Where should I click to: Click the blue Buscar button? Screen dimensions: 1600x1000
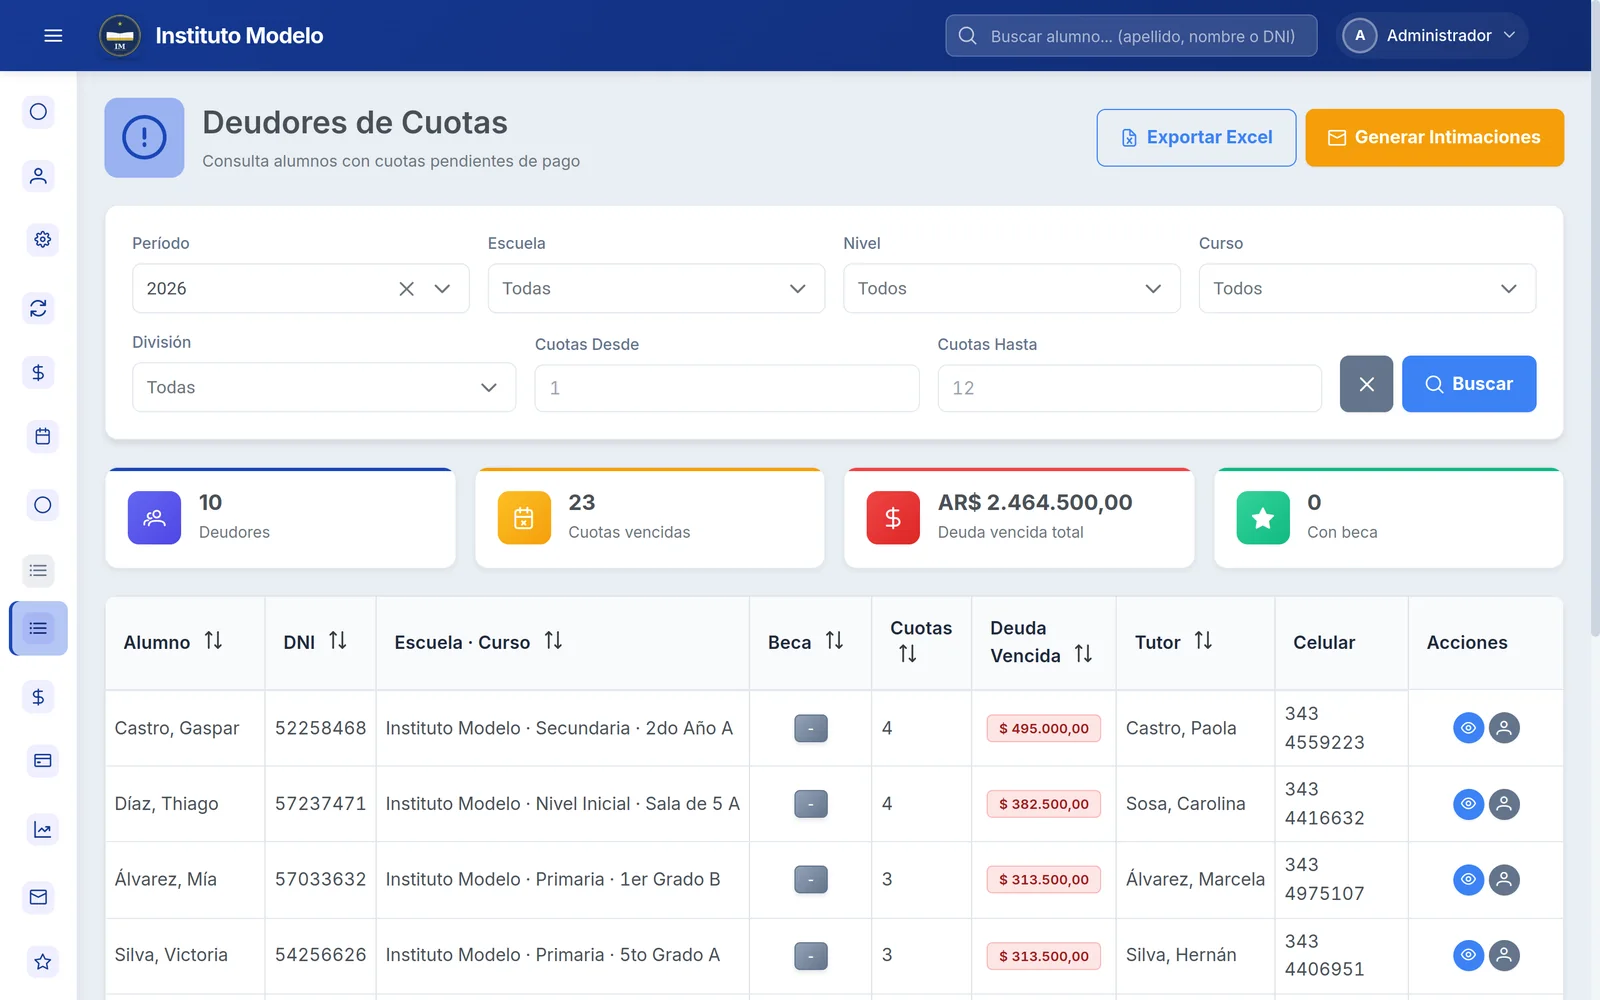point(1469,384)
